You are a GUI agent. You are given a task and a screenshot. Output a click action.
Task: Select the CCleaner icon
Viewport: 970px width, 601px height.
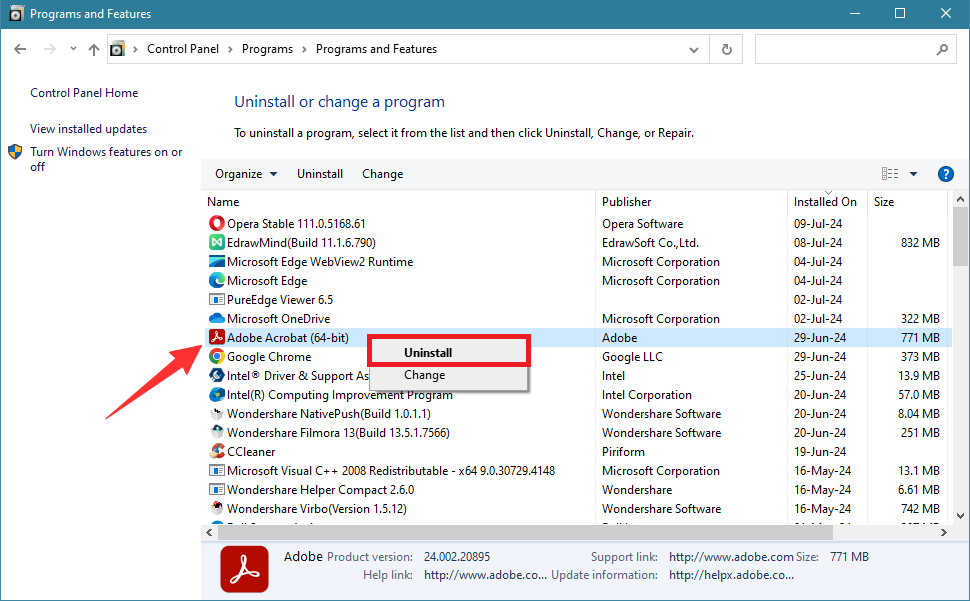pyautogui.click(x=217, y=451)
